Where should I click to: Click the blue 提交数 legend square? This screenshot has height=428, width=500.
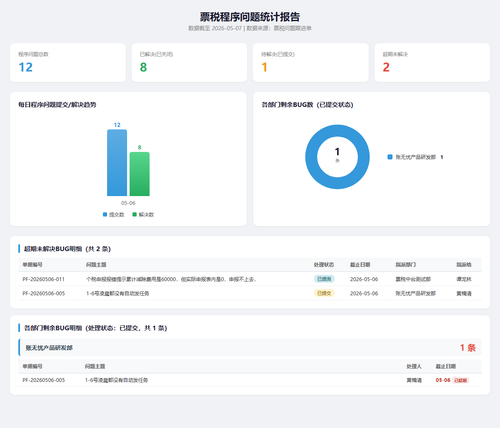(105, 214)
